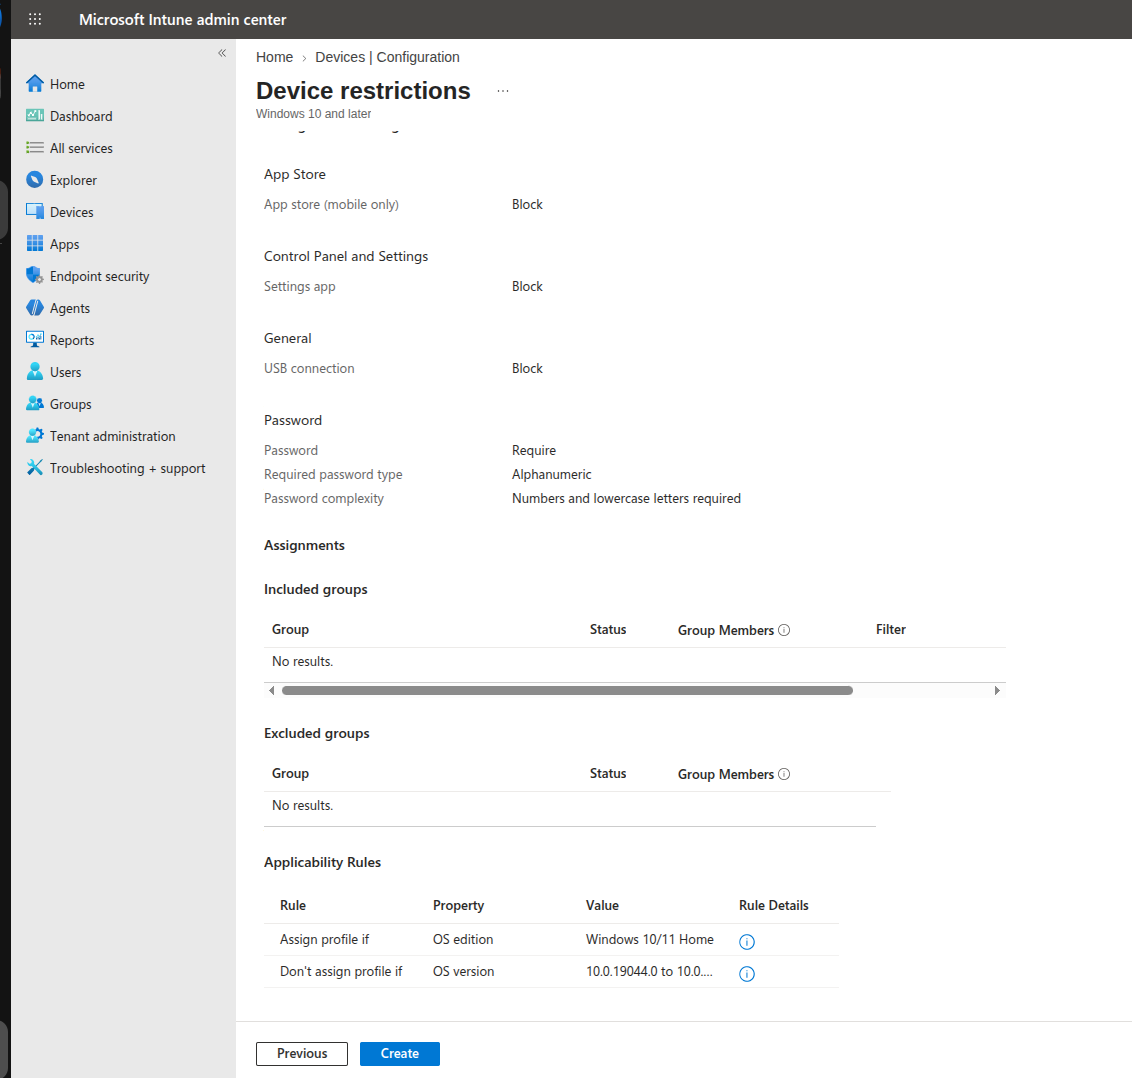This screenshot has height=1078, width=1132.
Task: Click the All services list icon
Action: click(x=35, y=147)
